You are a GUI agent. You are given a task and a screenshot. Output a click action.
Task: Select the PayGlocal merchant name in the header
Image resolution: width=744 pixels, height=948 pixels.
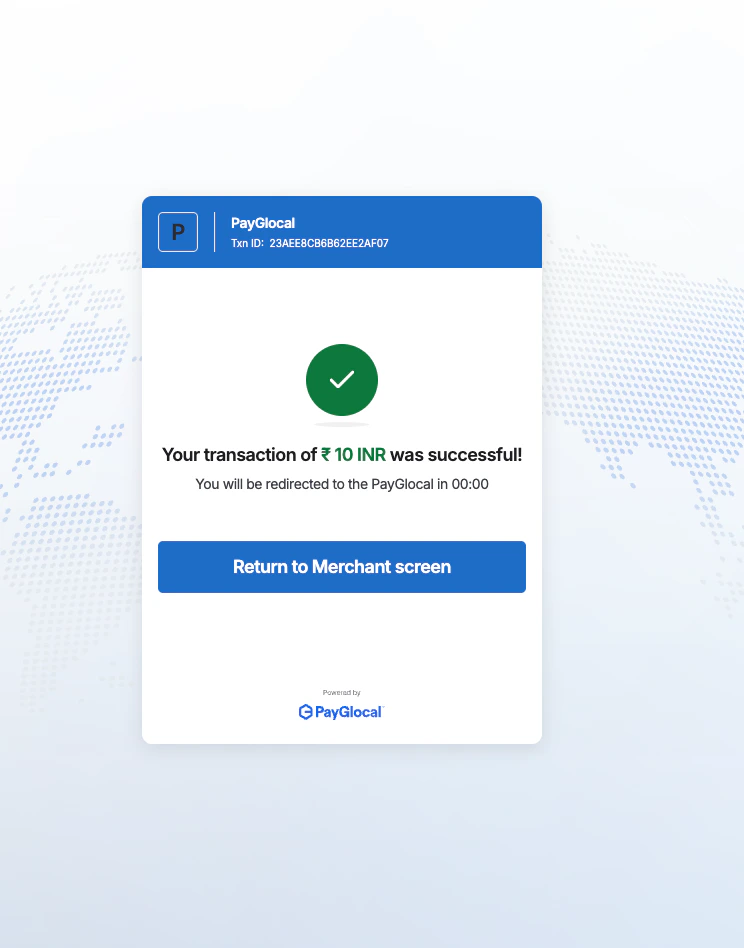click(x=263, y=223)
